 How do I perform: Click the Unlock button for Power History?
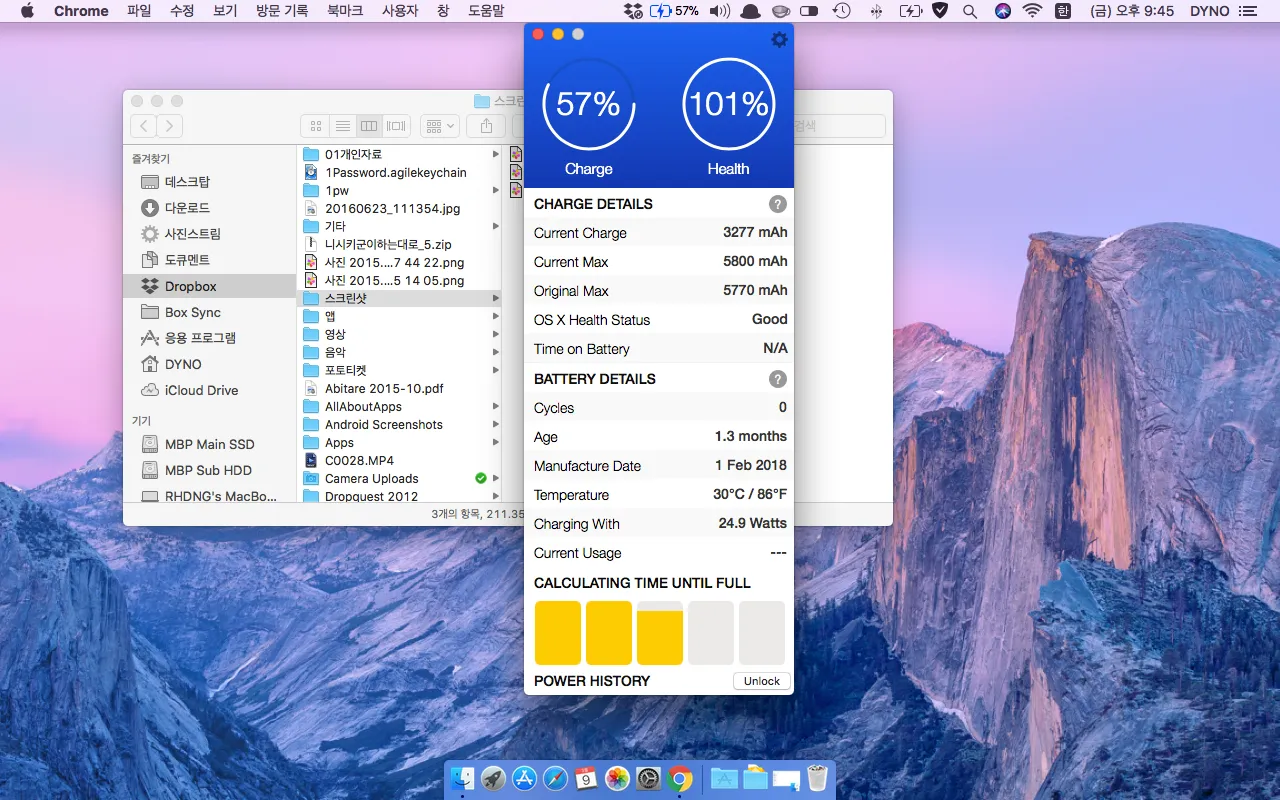761,681
